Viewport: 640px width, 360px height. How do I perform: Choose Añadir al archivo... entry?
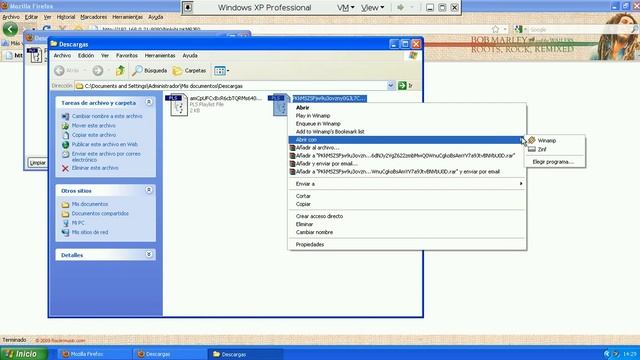click(318, 148)
